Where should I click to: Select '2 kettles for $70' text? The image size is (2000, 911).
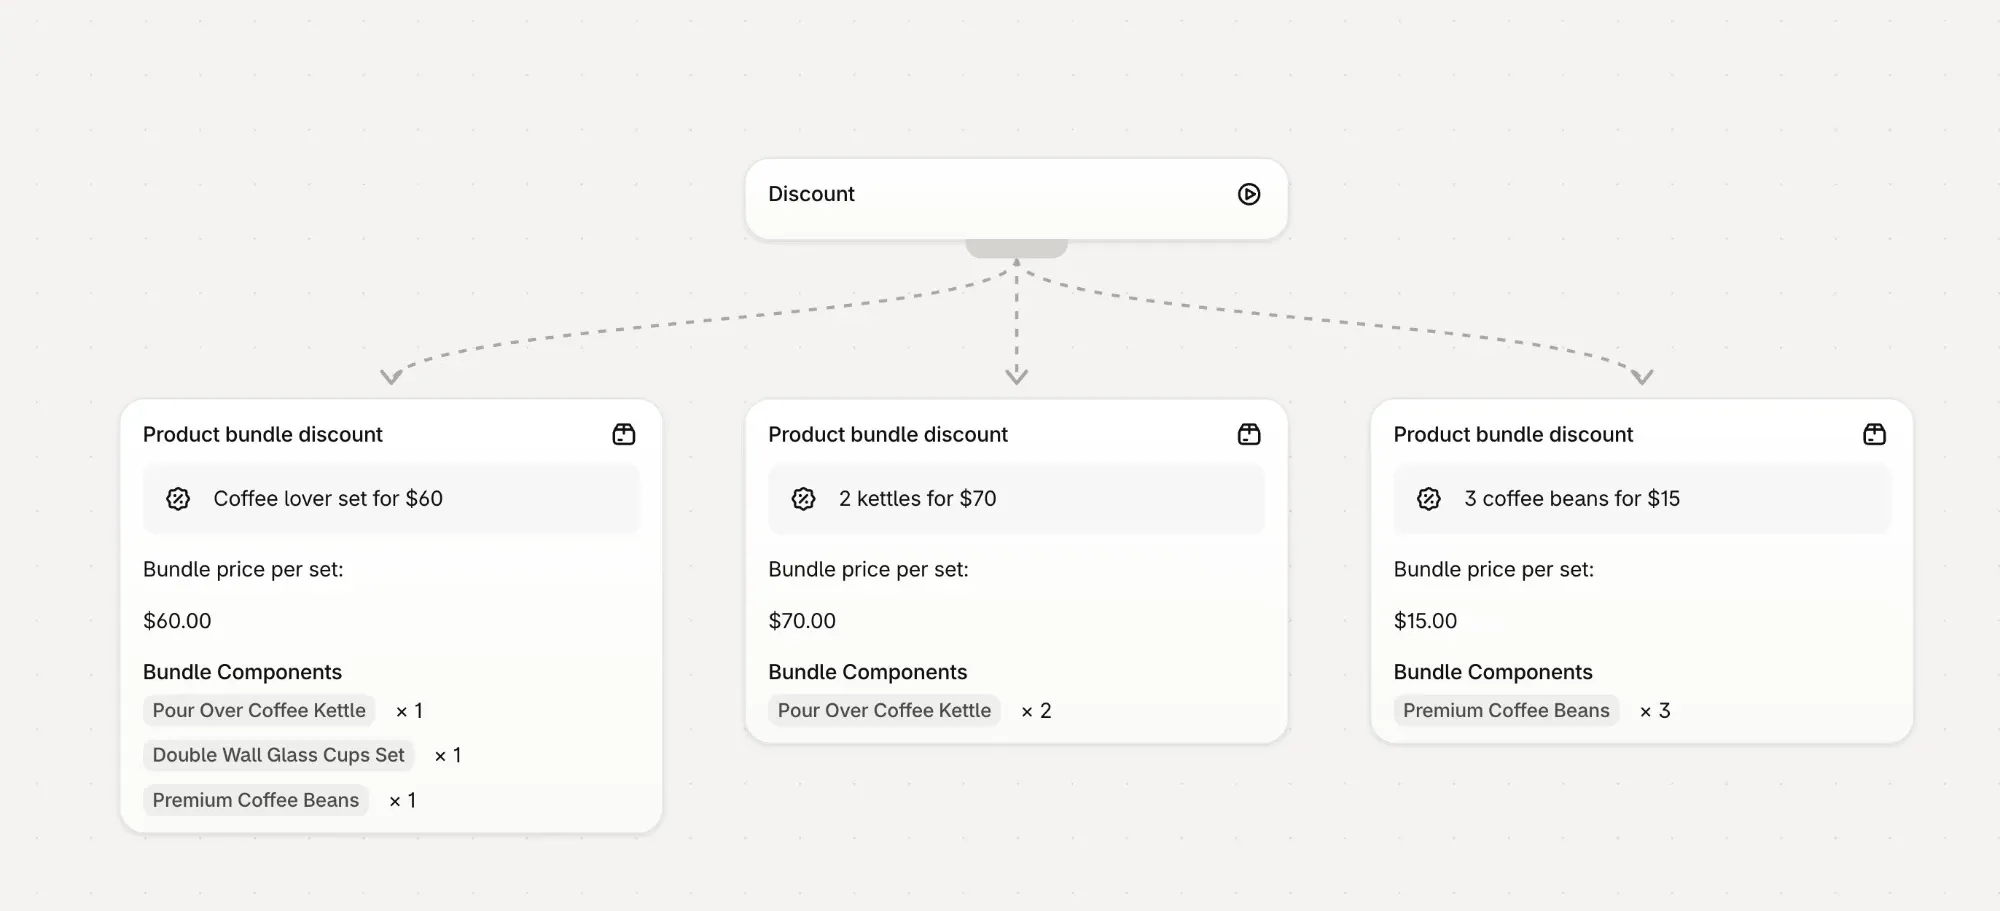(917, 498)
